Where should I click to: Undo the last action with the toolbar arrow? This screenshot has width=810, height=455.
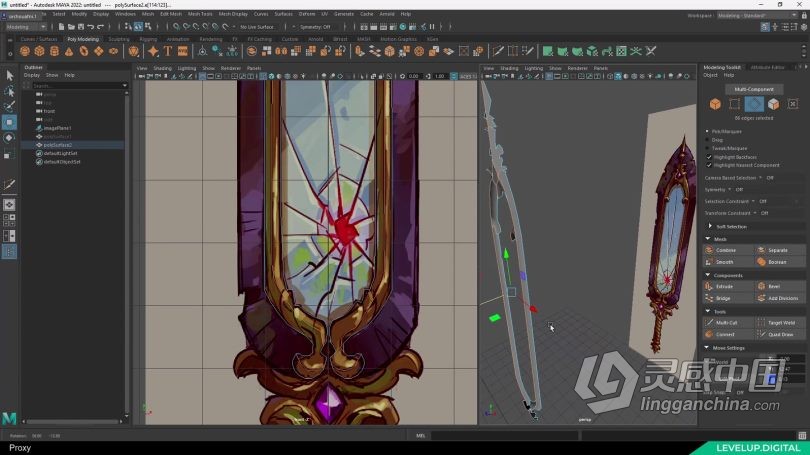(91, 27)
